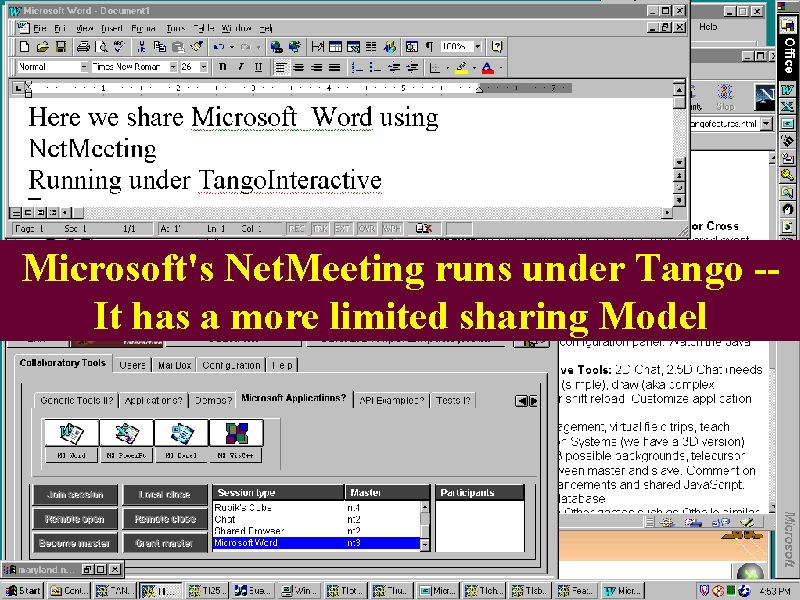The height and width of the screenshot is (600, 800).
Task: Toggle Show/Hide paragraph marks
Action: [430, 47]
